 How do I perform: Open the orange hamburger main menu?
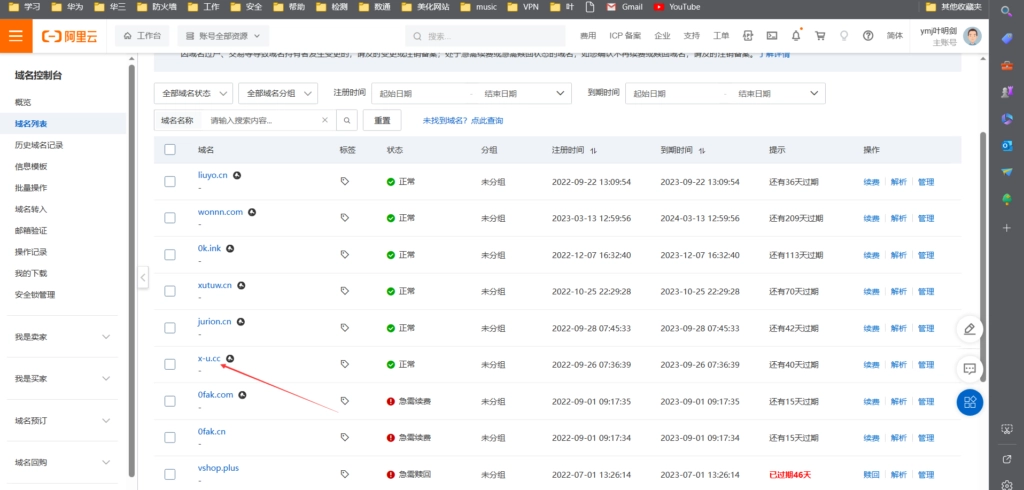point(16,36)
